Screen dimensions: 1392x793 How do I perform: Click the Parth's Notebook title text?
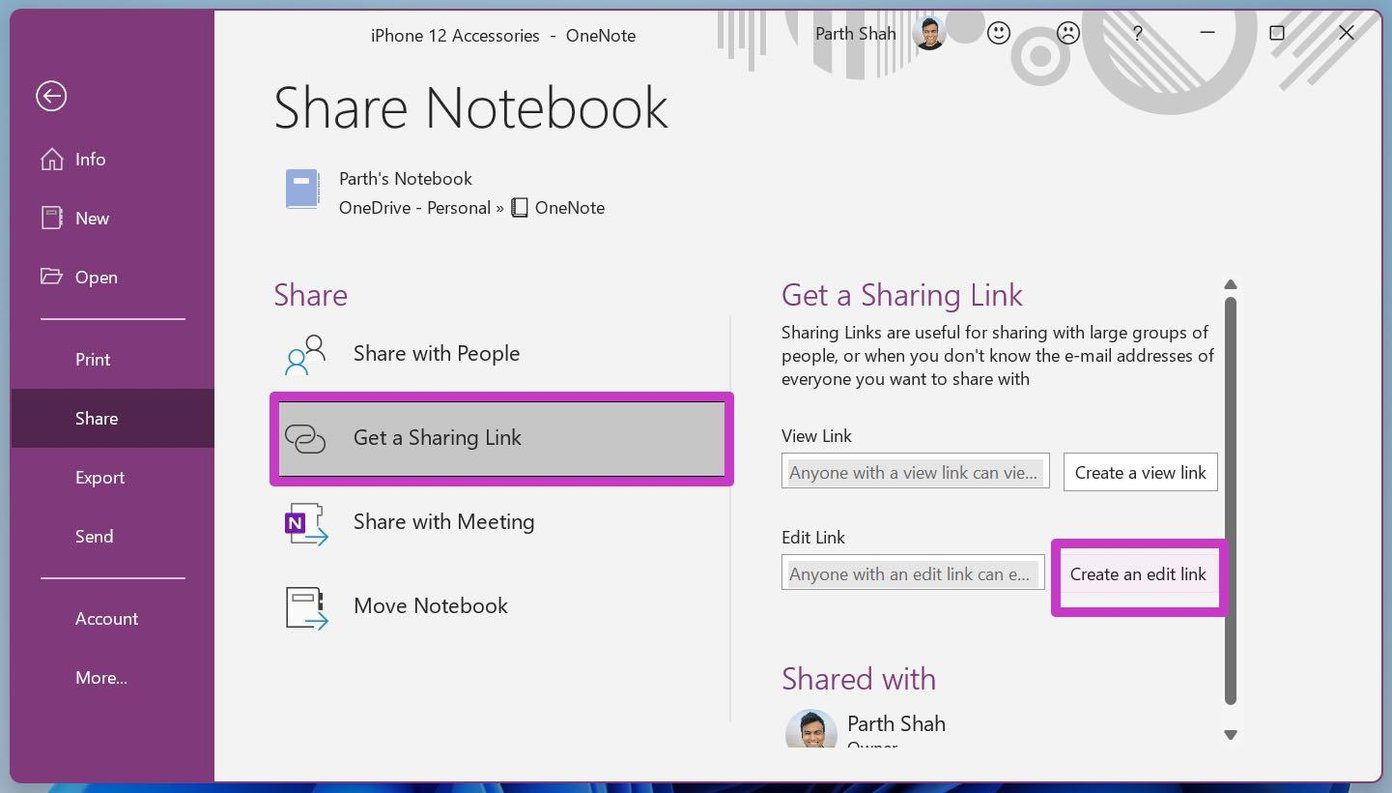point(405,179)
